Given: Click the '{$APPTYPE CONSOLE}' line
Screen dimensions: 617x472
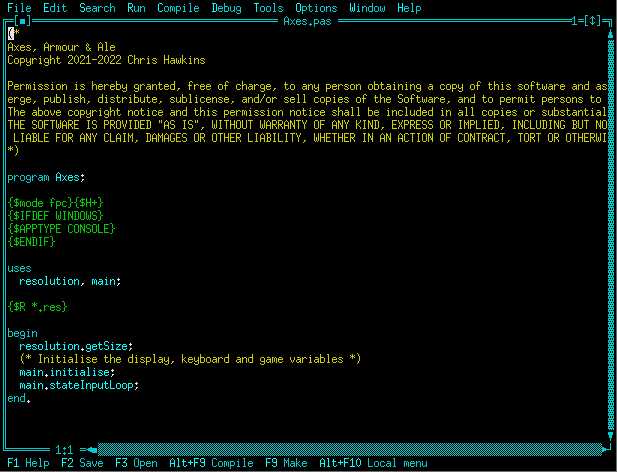Looking at the screenshot, I should pyautogui.click(x=61, y=229).
